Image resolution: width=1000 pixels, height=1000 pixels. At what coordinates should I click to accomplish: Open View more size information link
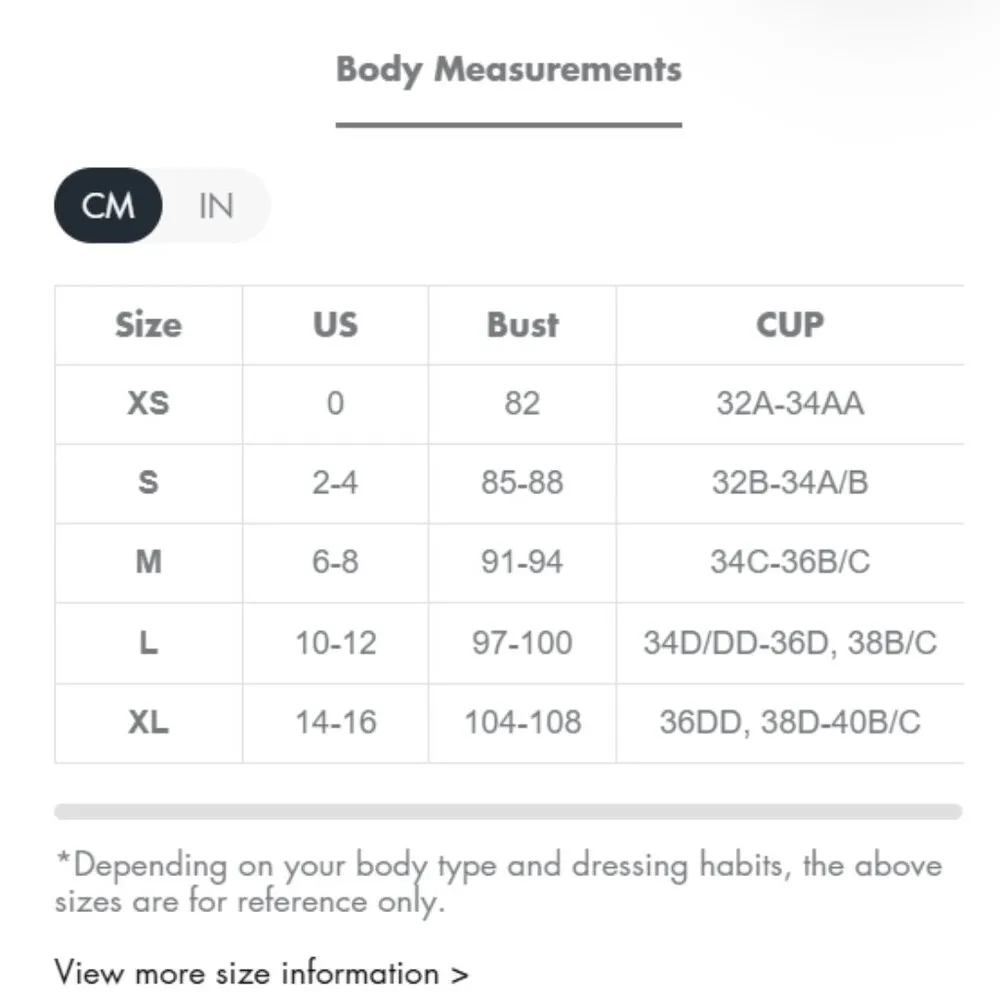pyautogui.click(x=261, y=972)
